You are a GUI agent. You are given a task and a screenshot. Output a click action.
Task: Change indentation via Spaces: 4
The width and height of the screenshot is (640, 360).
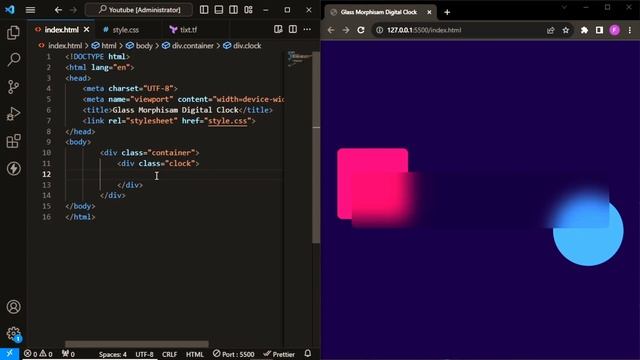(113, 354)
